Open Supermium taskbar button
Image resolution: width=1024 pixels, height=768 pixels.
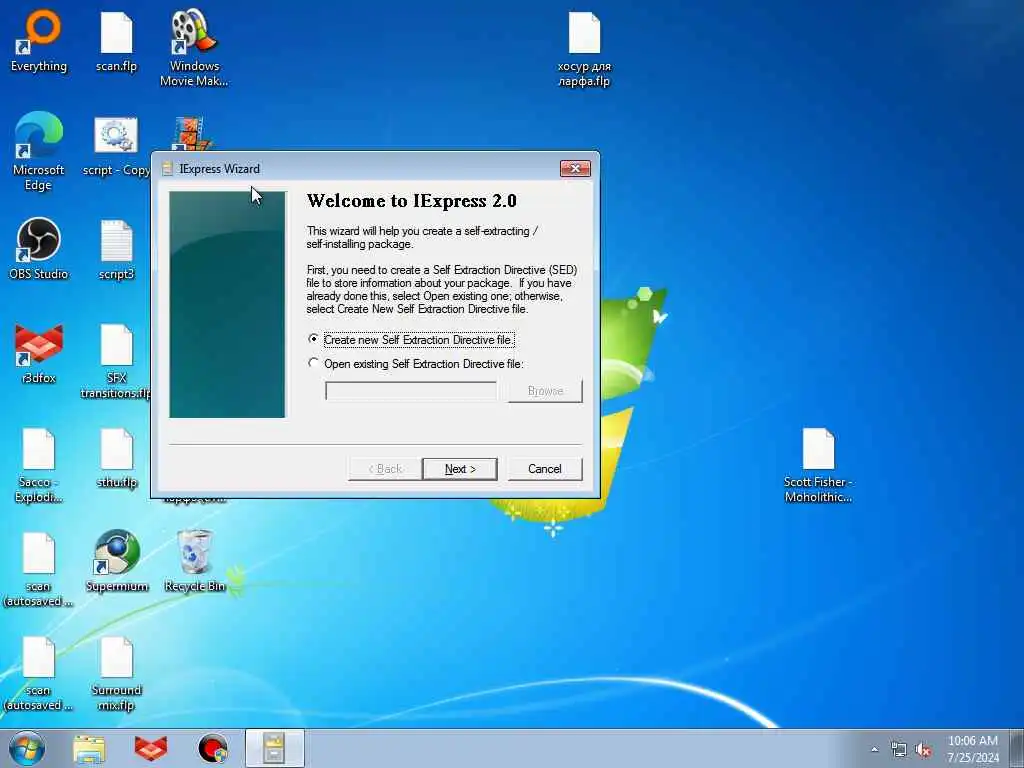pyautogui.click(x=213, y=748)
